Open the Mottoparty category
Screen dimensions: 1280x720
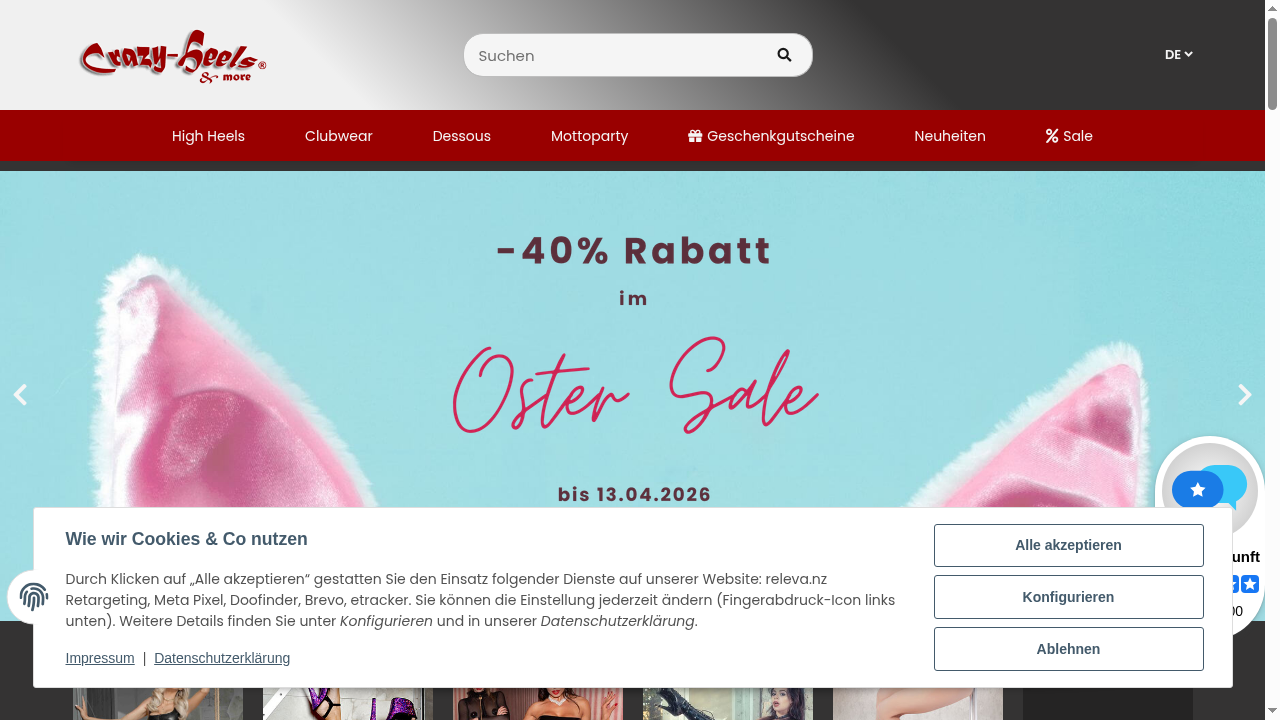[x=589, y=136]
